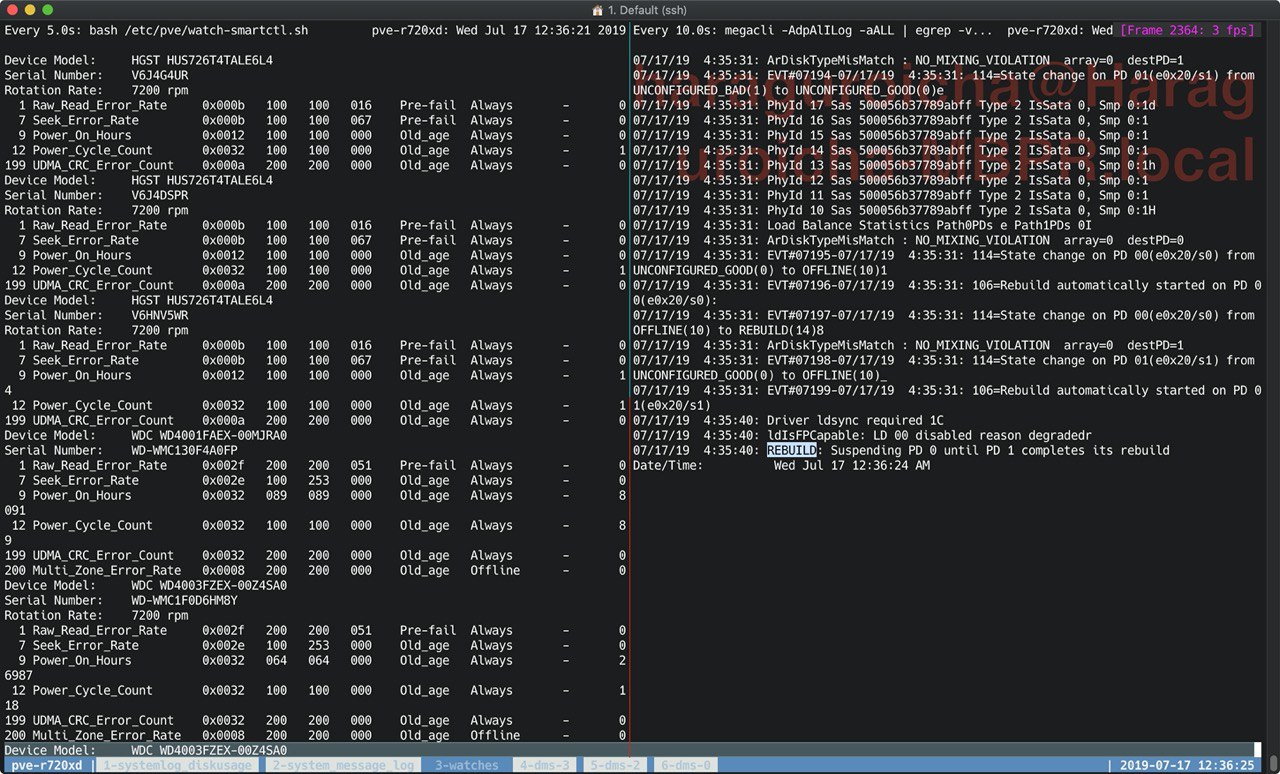
Task: Click the 'PhyId 16' log line
Action: pyautogui.click(x=890, y=120)
